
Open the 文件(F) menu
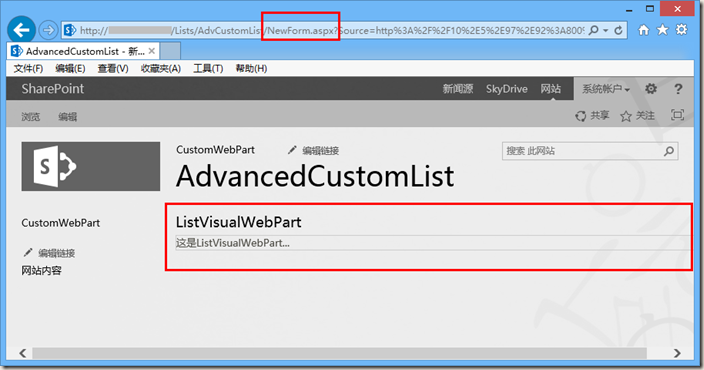(28, 69)
